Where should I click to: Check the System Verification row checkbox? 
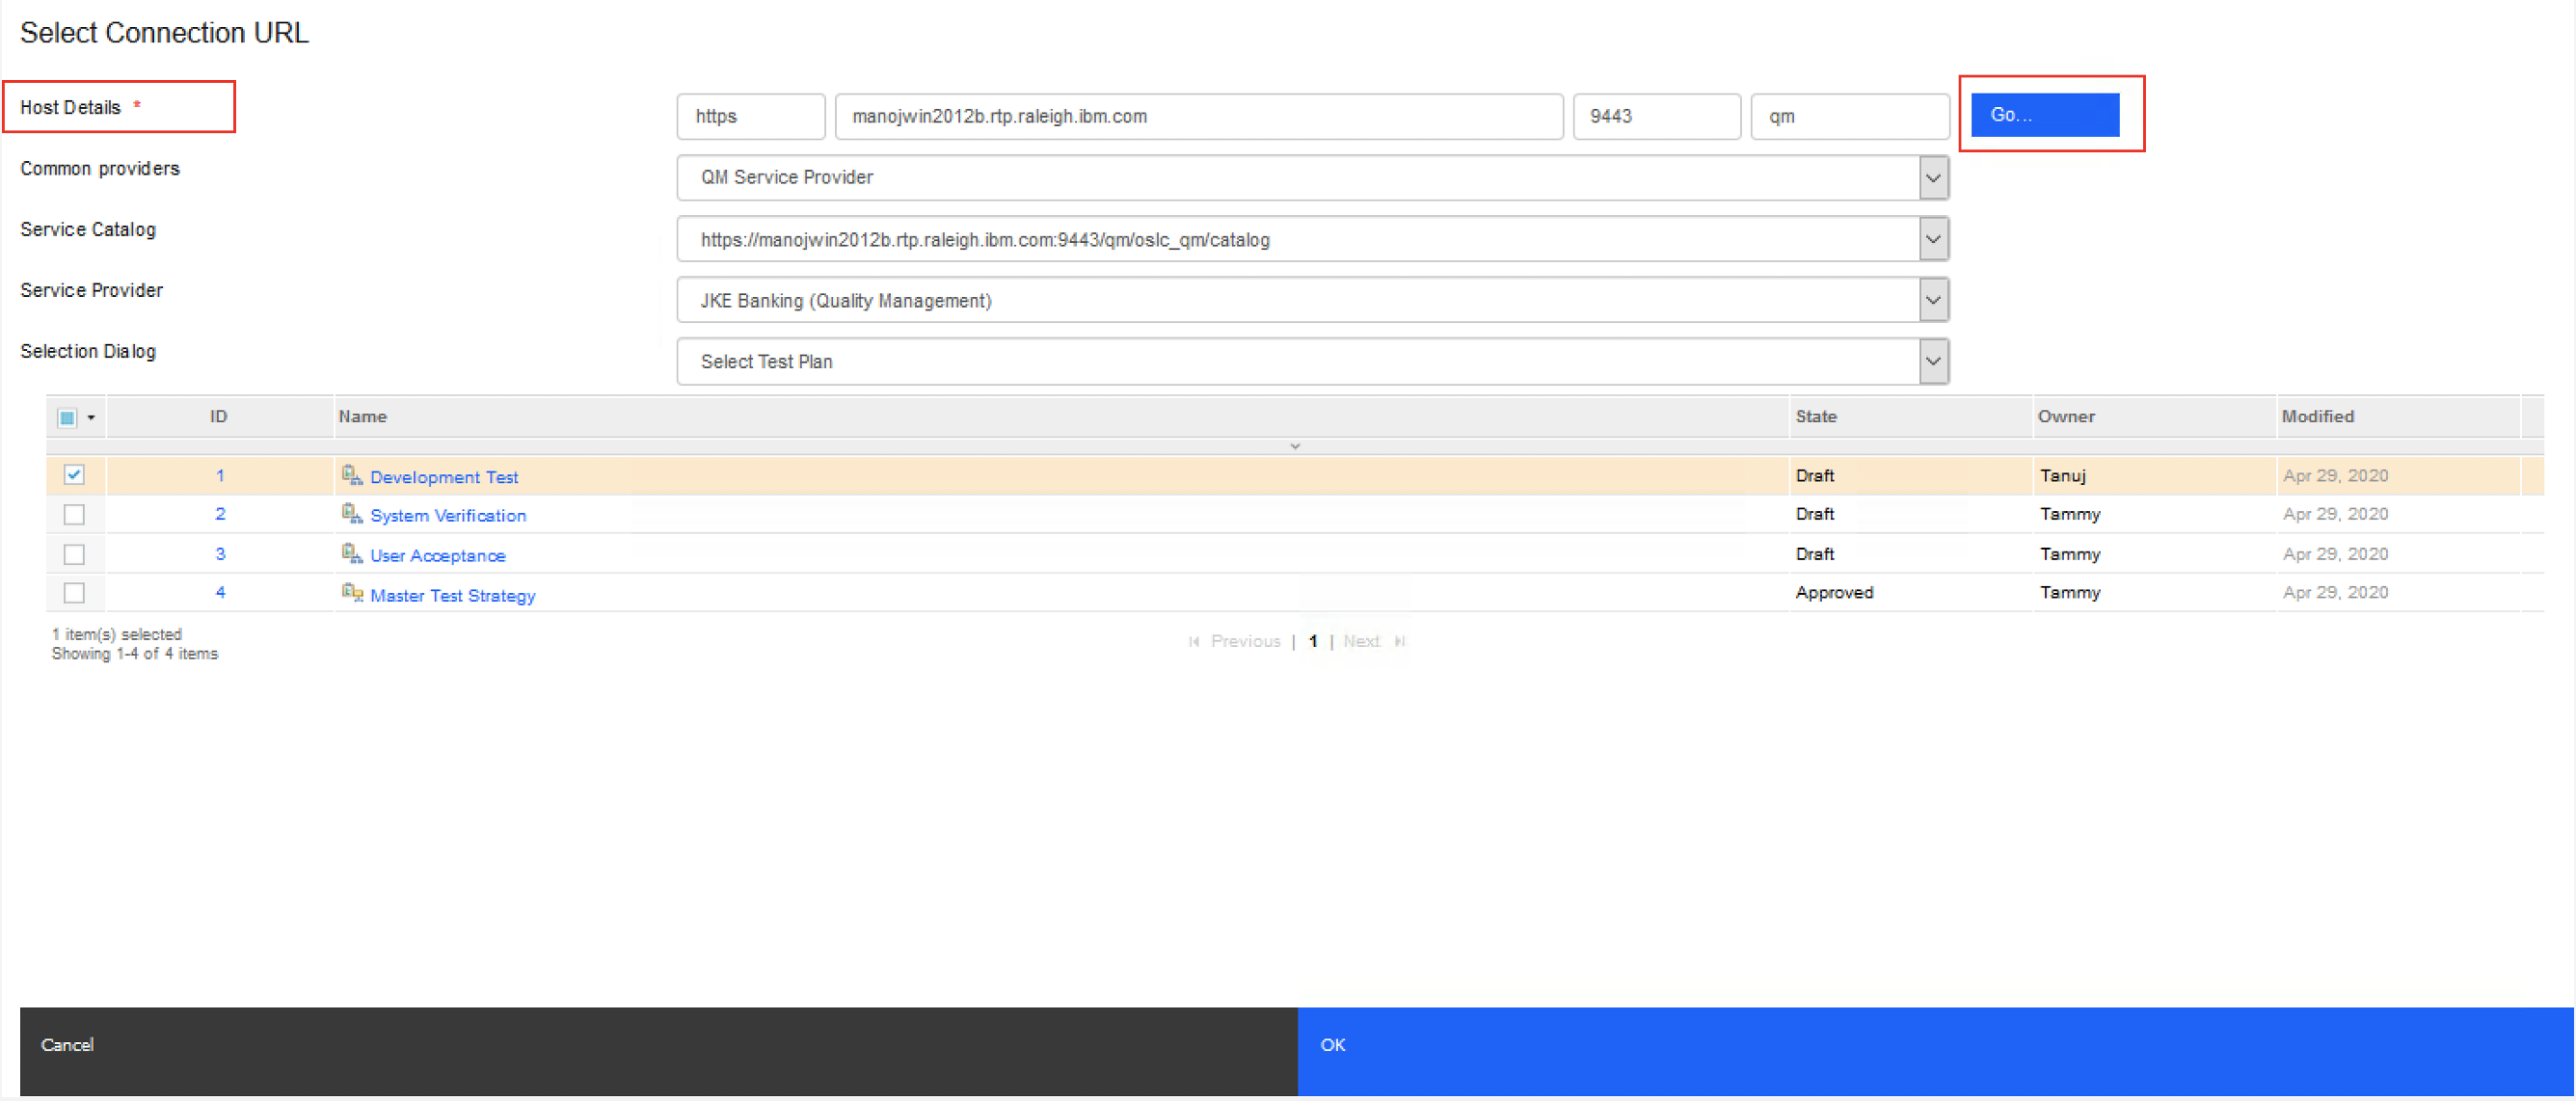74,514
